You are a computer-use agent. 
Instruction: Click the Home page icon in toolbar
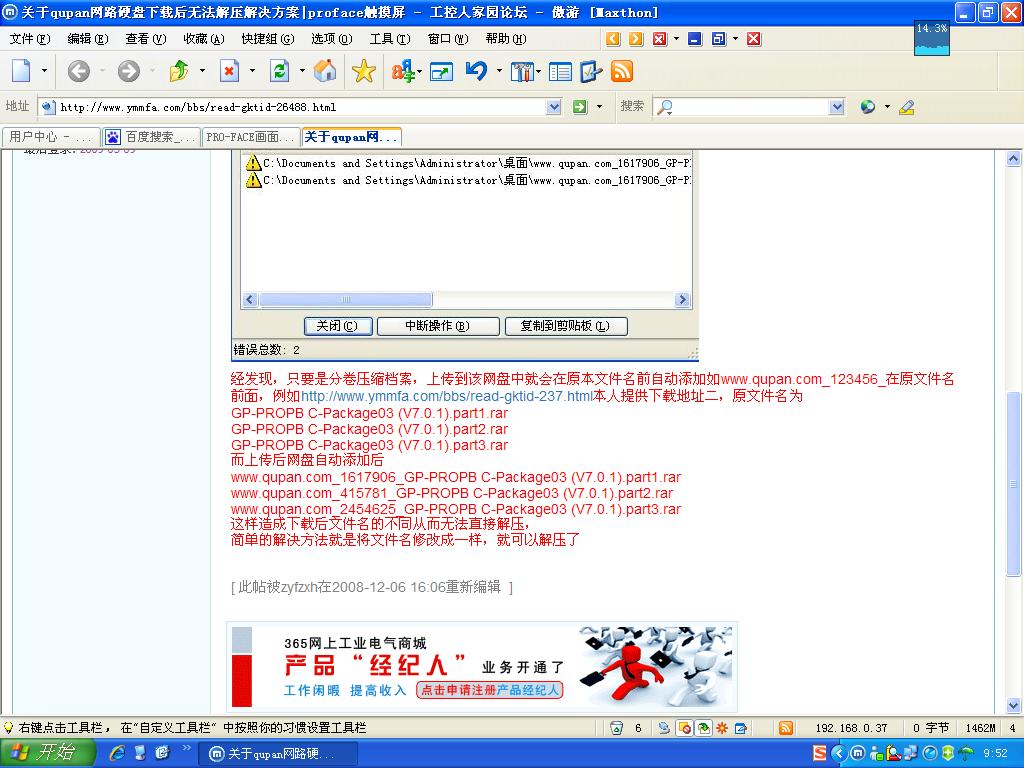coord(325,71)
